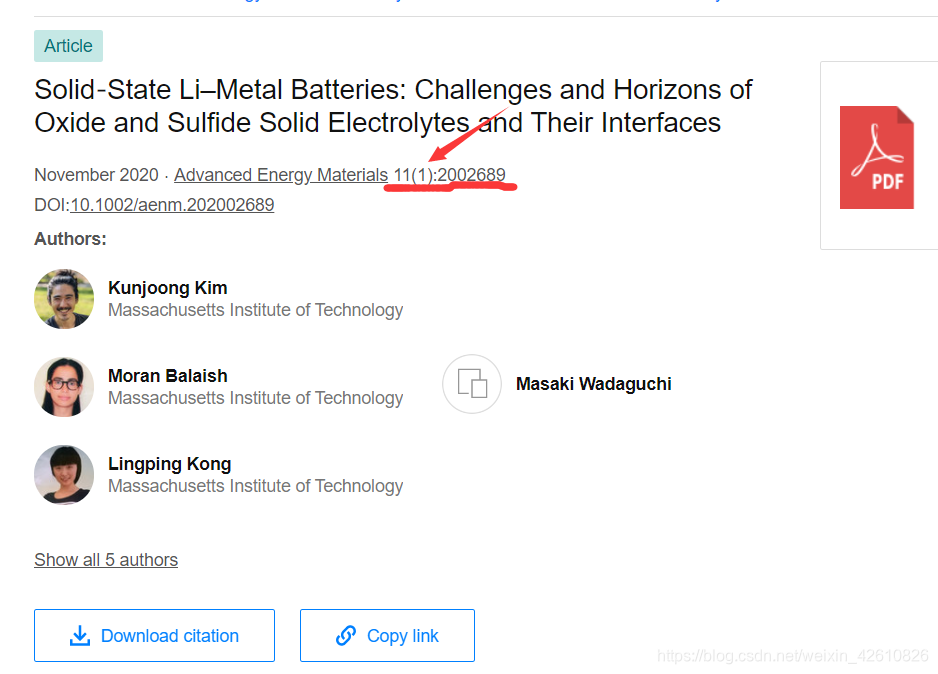Open the Masaki Wadaguchi author name link

click(594, 384)
